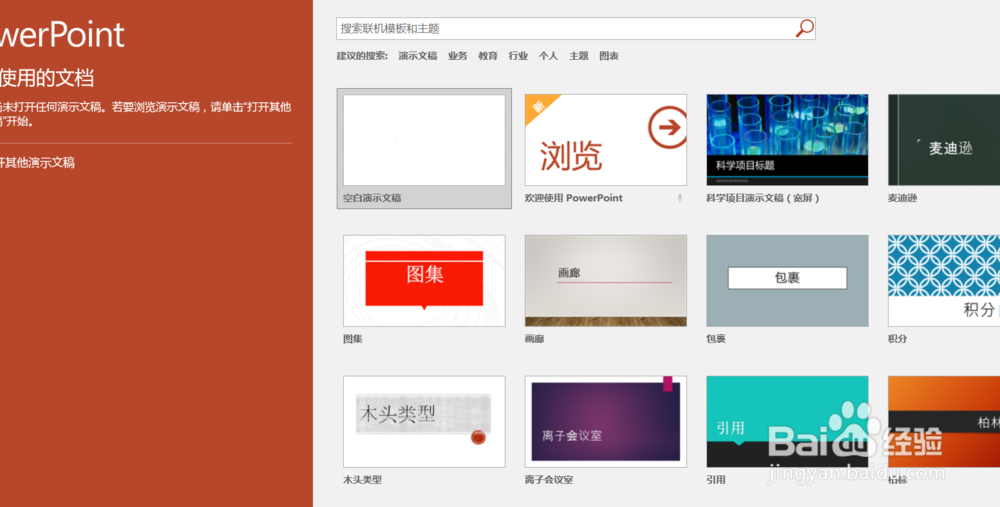Click the 建议的搜索 label
1000x507 pixels.
coord(362,56)
